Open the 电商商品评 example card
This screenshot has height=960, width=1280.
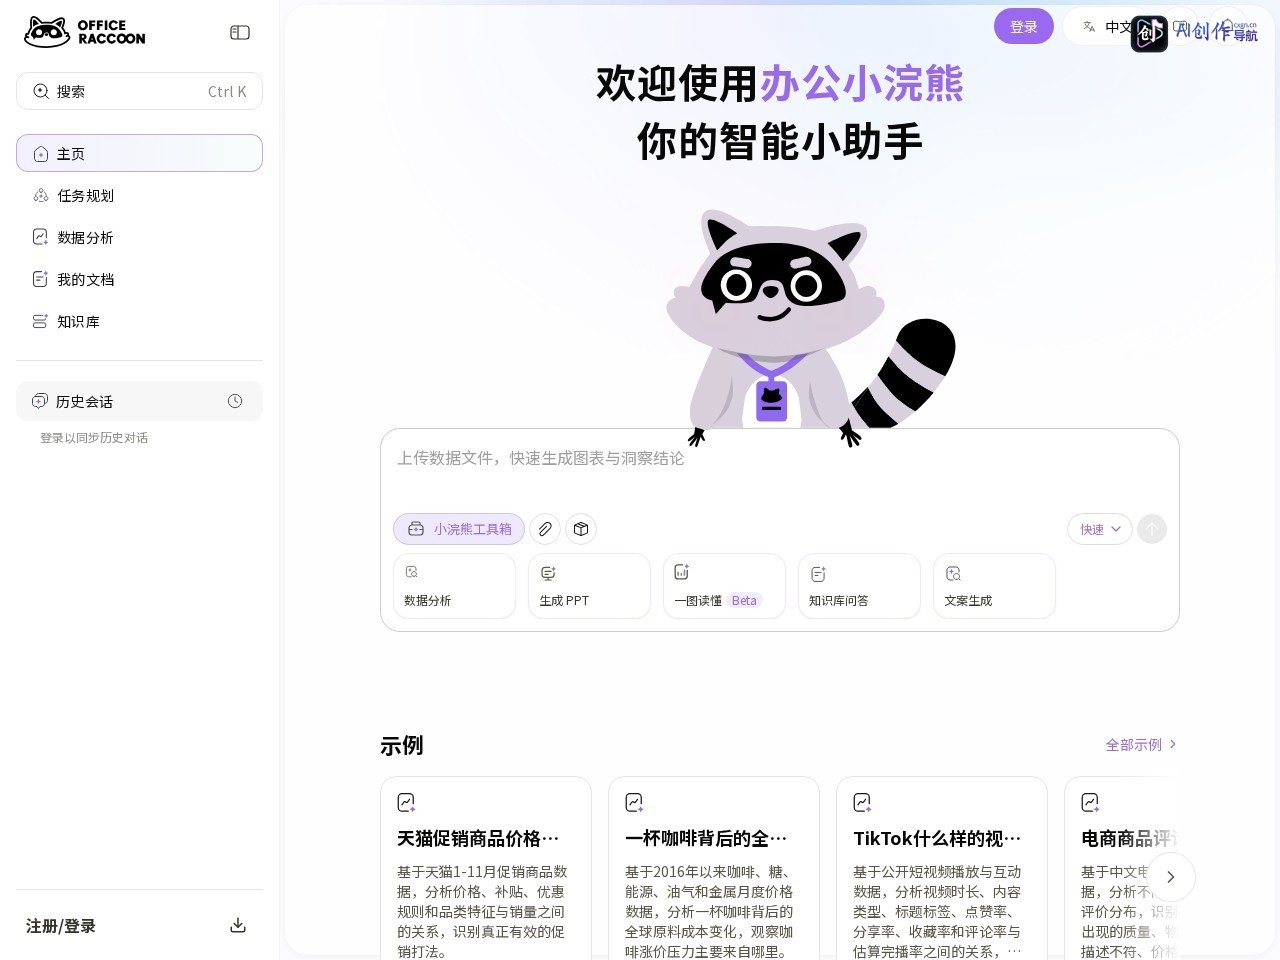1122,868
